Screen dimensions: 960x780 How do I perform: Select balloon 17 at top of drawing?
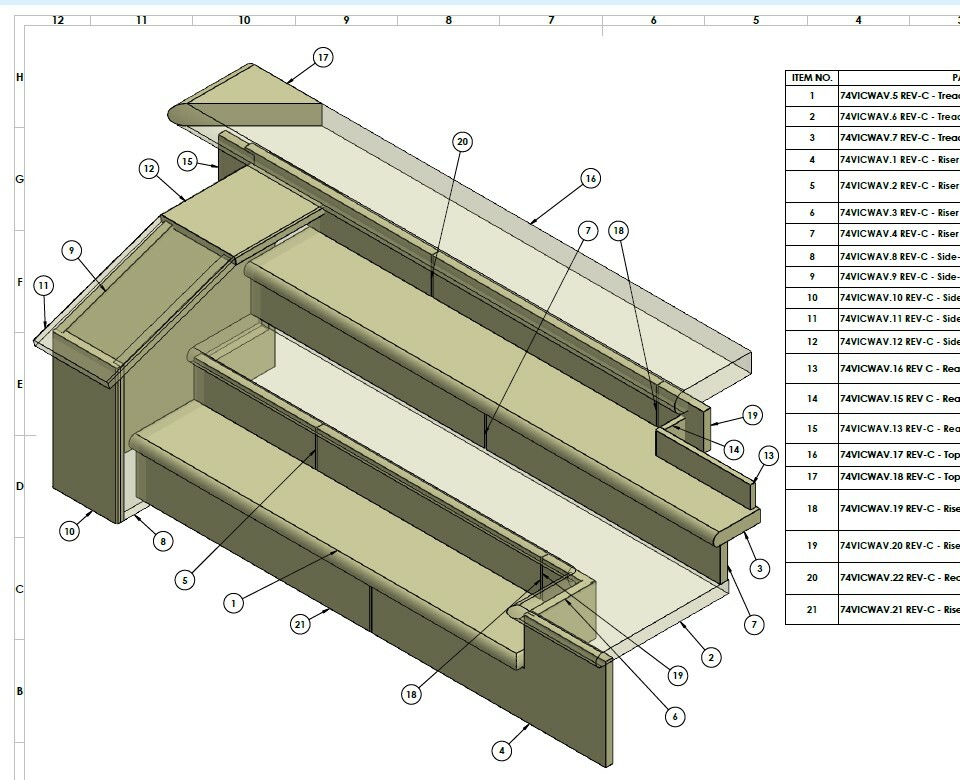pyautogui.click(x=323, y=58)
